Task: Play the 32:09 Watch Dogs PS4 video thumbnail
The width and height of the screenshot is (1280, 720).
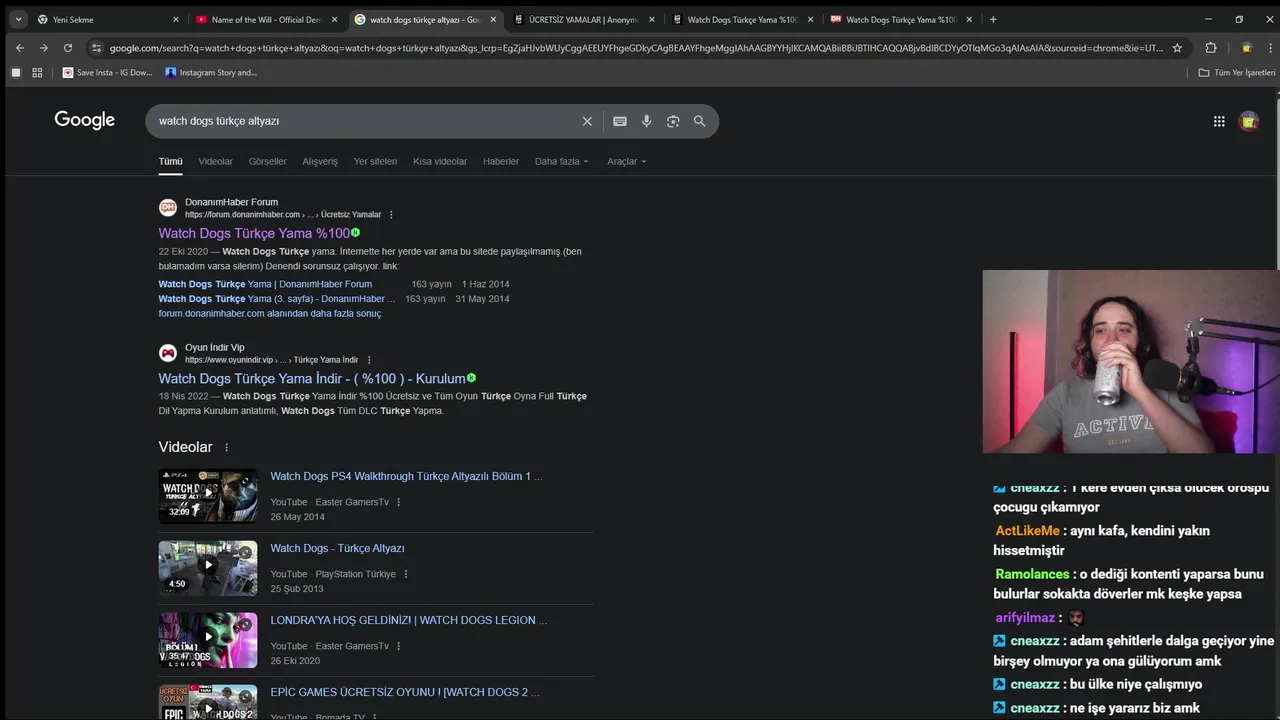Action: [208, 496]
